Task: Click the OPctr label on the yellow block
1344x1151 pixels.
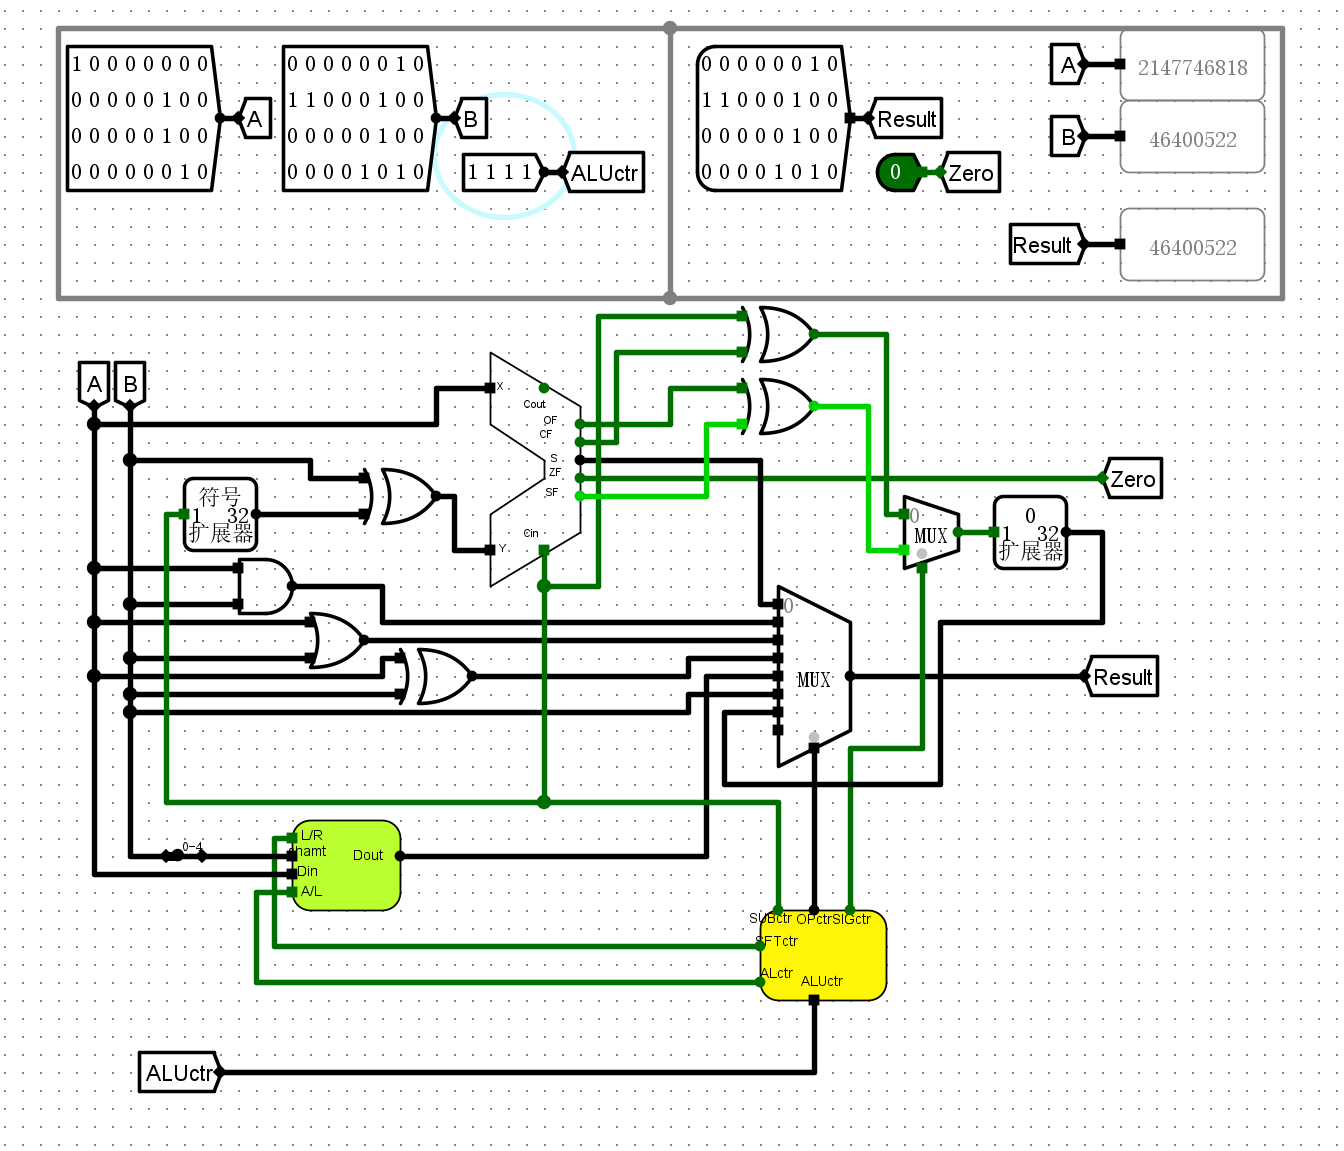Action: tap(813, 919)
